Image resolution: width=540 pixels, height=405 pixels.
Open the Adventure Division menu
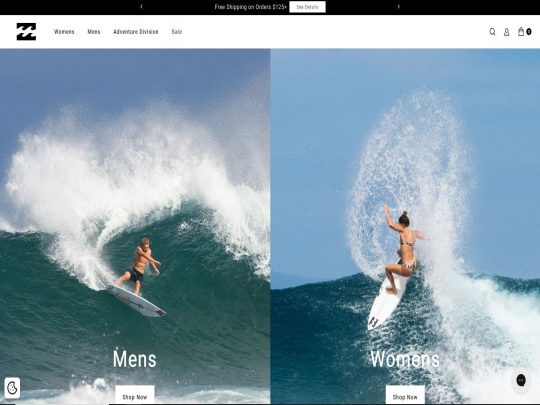click(136, 32)
